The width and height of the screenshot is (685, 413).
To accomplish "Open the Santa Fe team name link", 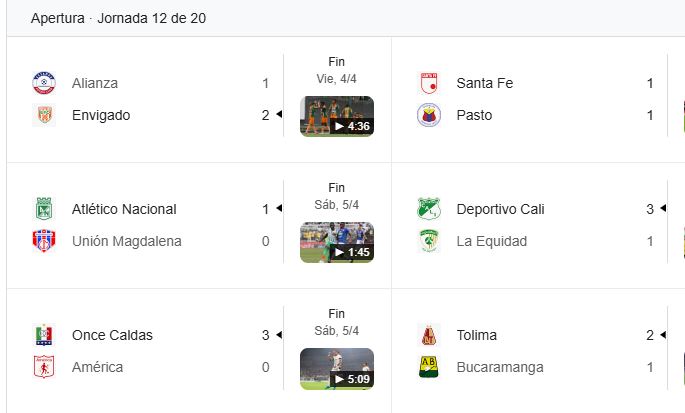I will click(484, 83).
